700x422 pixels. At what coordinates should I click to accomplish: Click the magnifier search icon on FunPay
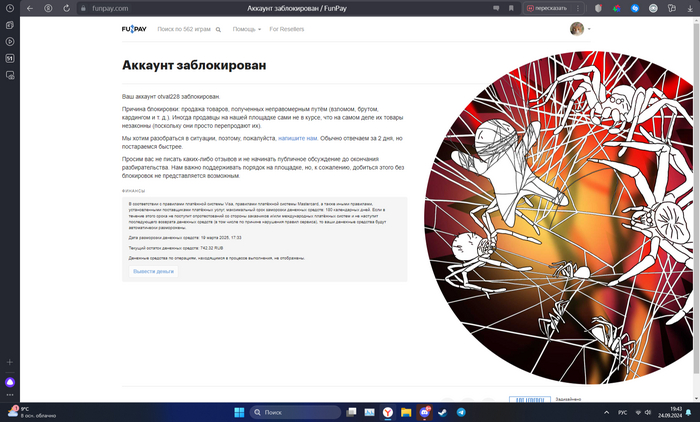point(218,29)
